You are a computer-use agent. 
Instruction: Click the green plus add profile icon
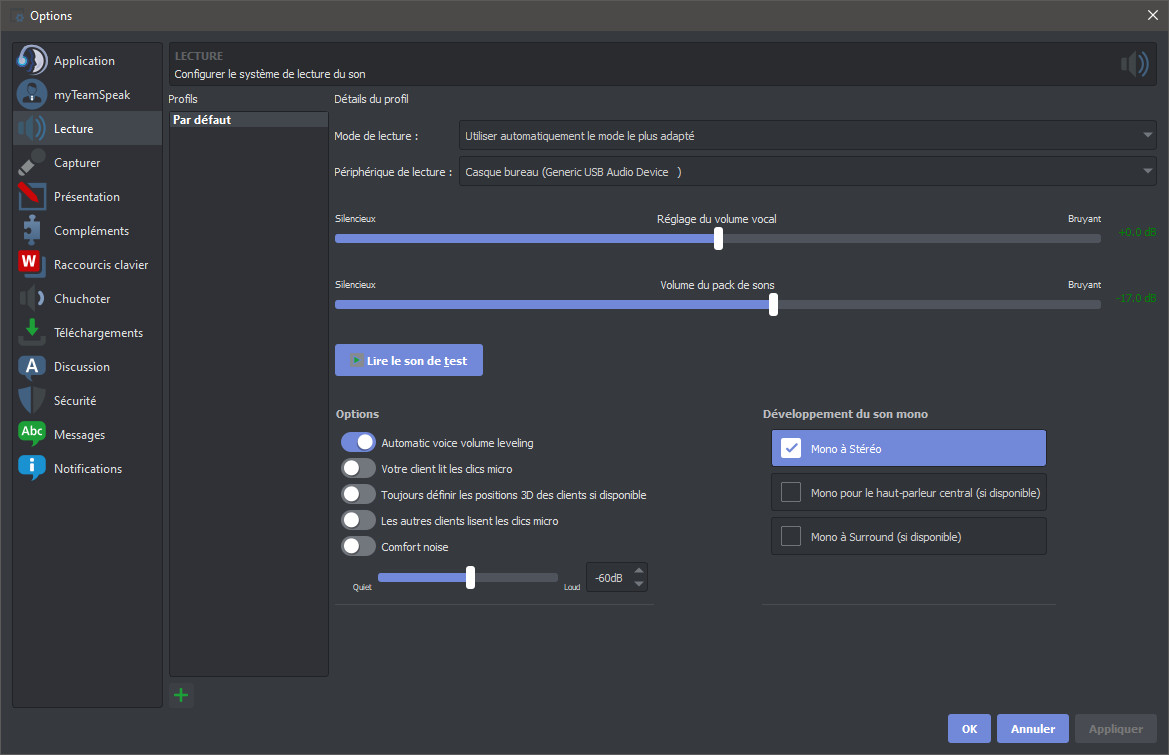pos(181,695)
